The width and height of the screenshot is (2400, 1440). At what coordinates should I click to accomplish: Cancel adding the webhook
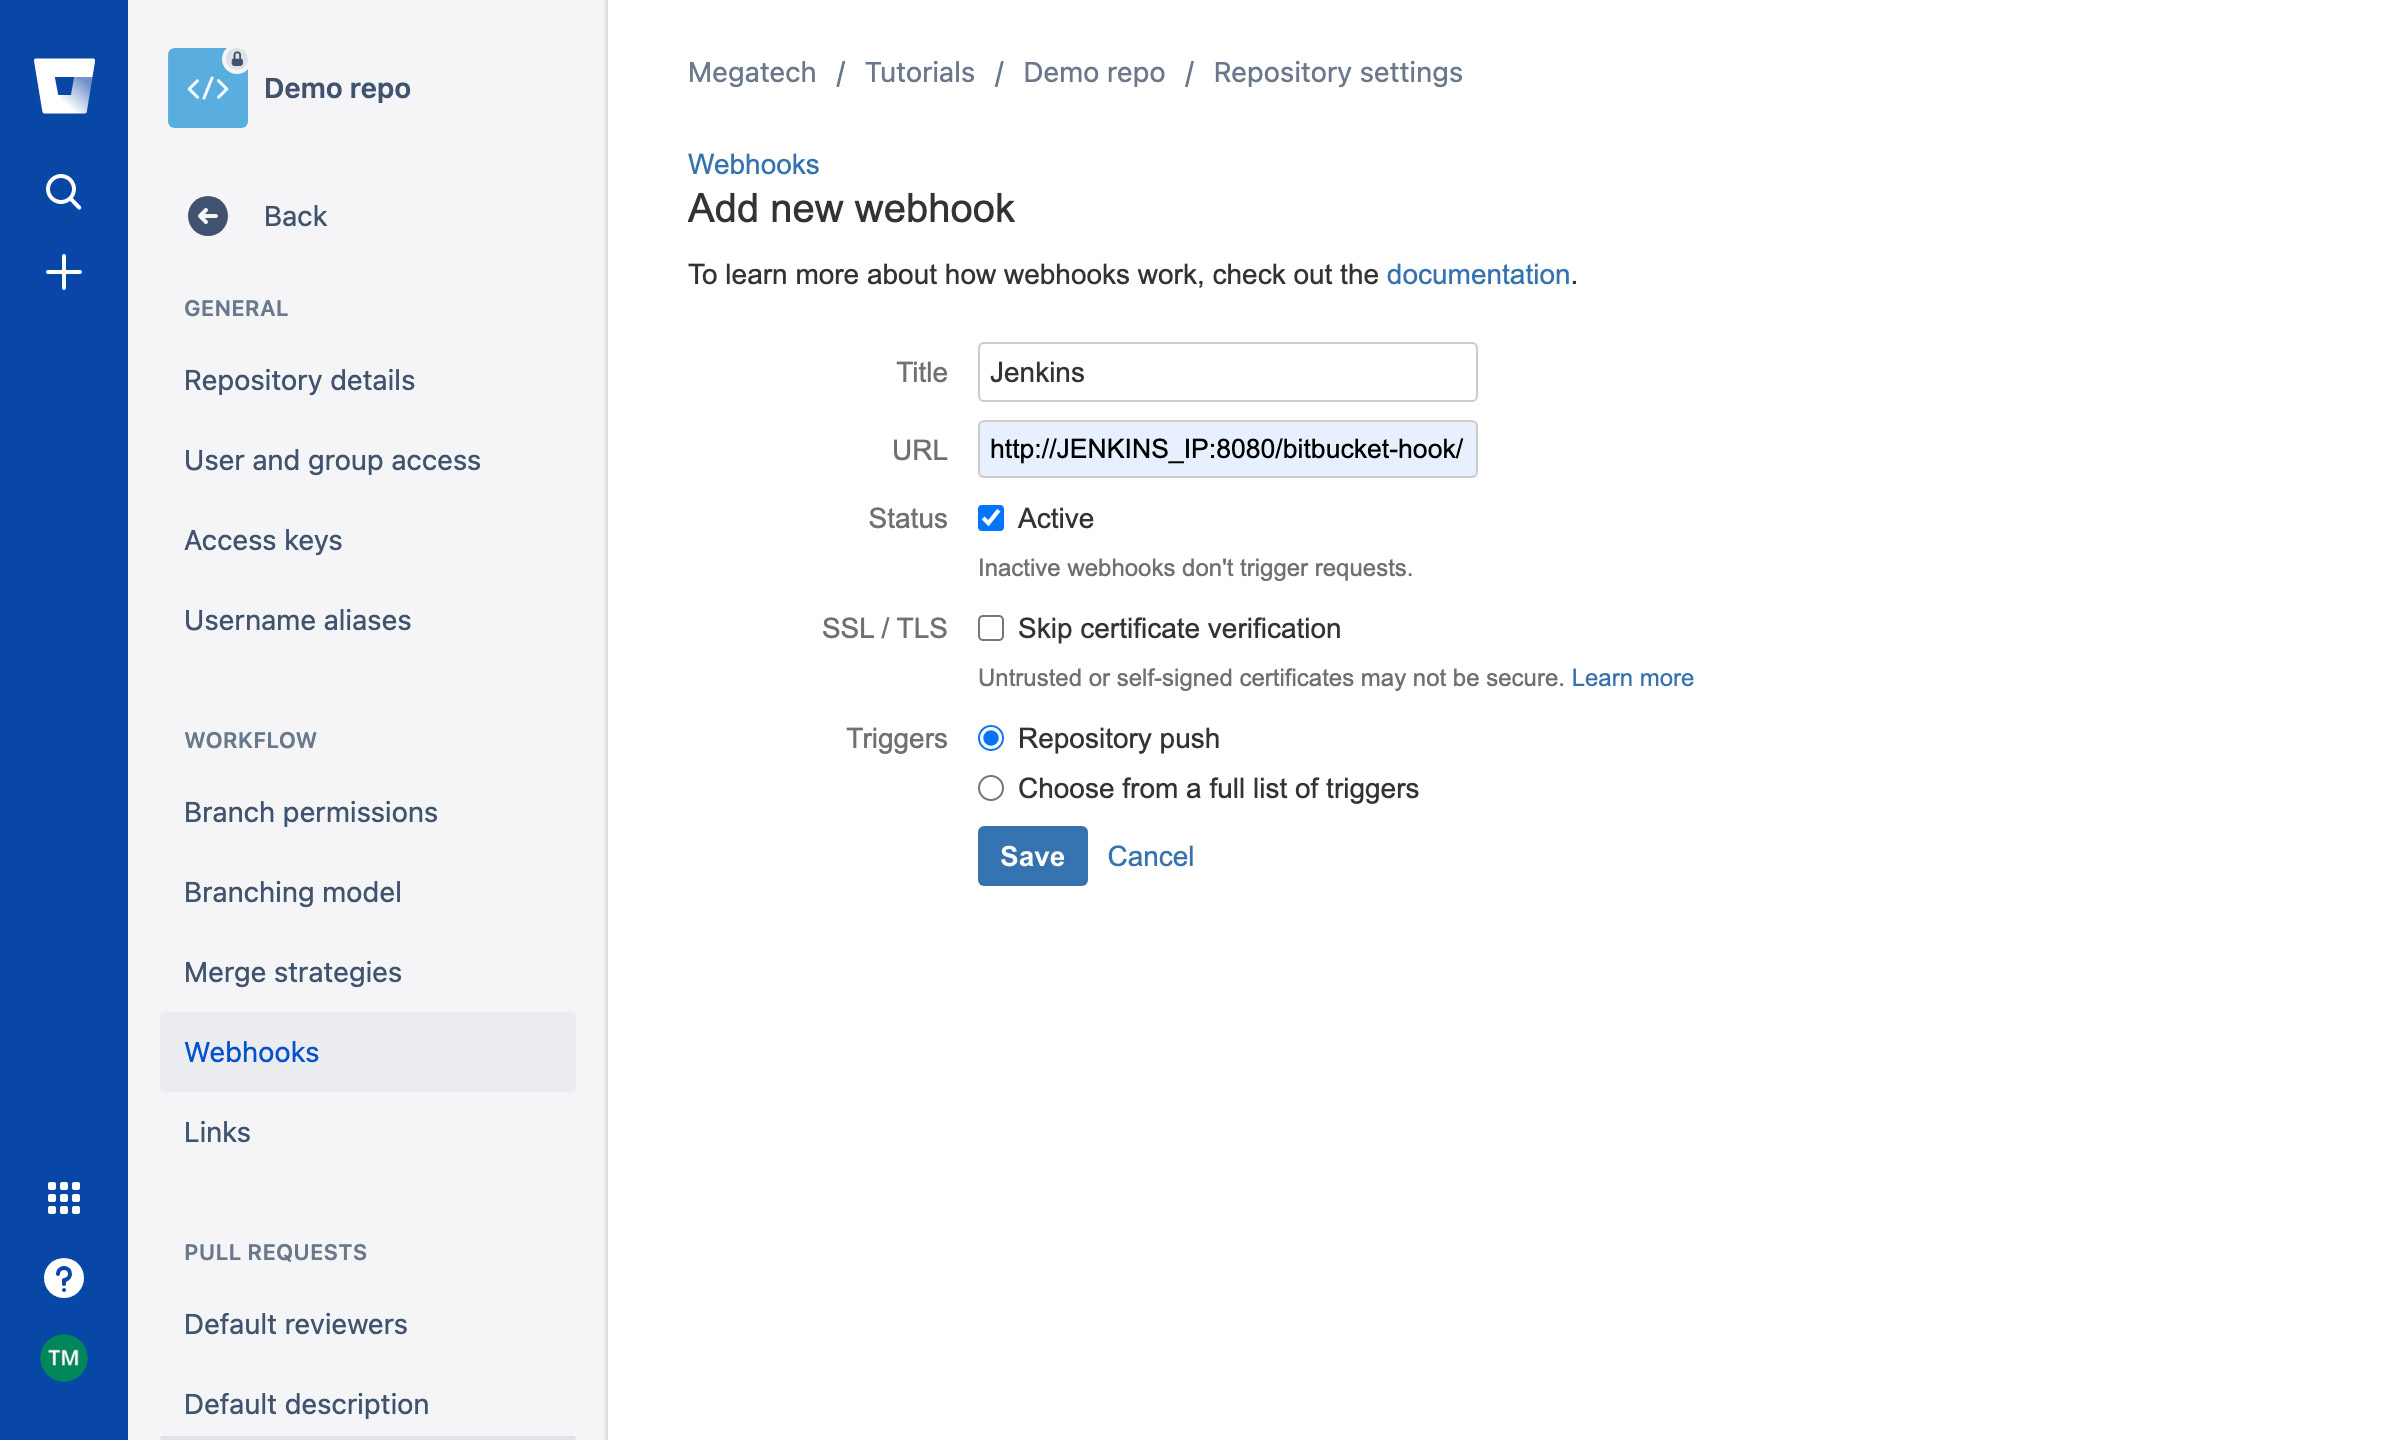pyautogui.click(x=1150, y=856)
